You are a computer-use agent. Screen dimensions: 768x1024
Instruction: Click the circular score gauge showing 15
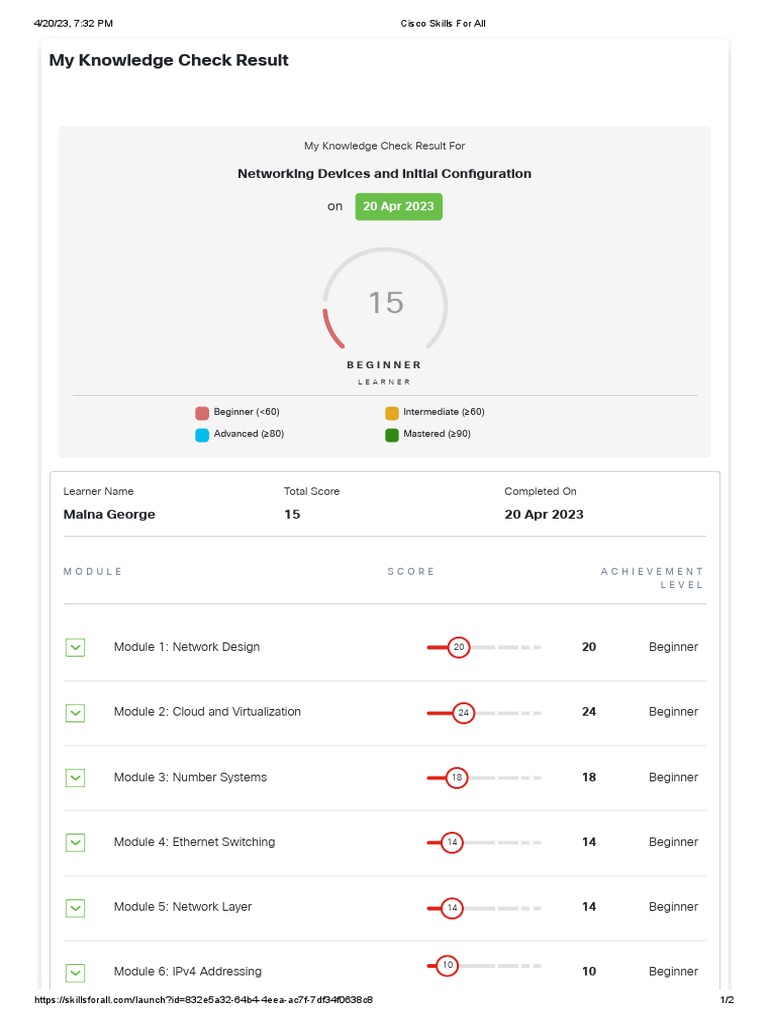385,302
